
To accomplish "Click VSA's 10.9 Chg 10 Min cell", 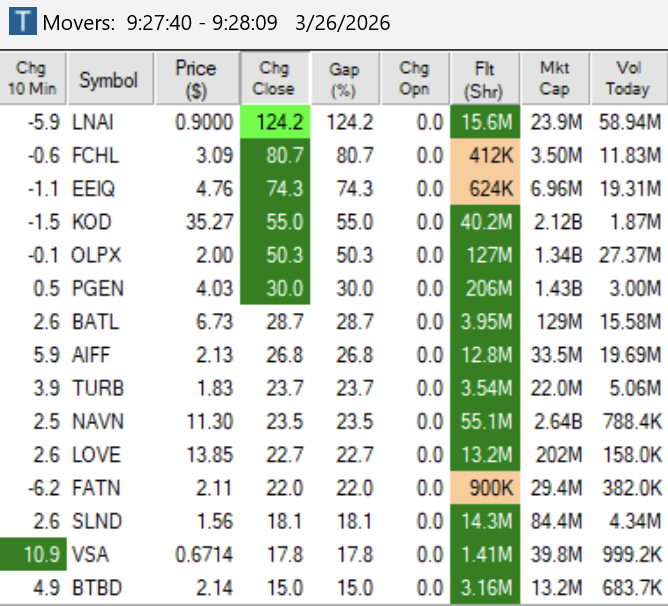I will [33, 554].
